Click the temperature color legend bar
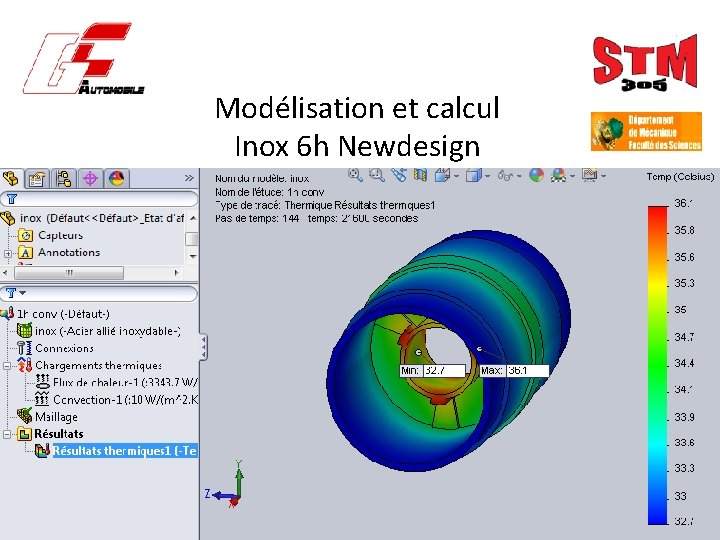Viewport: 720px width, 540px height. pos(658,365)
